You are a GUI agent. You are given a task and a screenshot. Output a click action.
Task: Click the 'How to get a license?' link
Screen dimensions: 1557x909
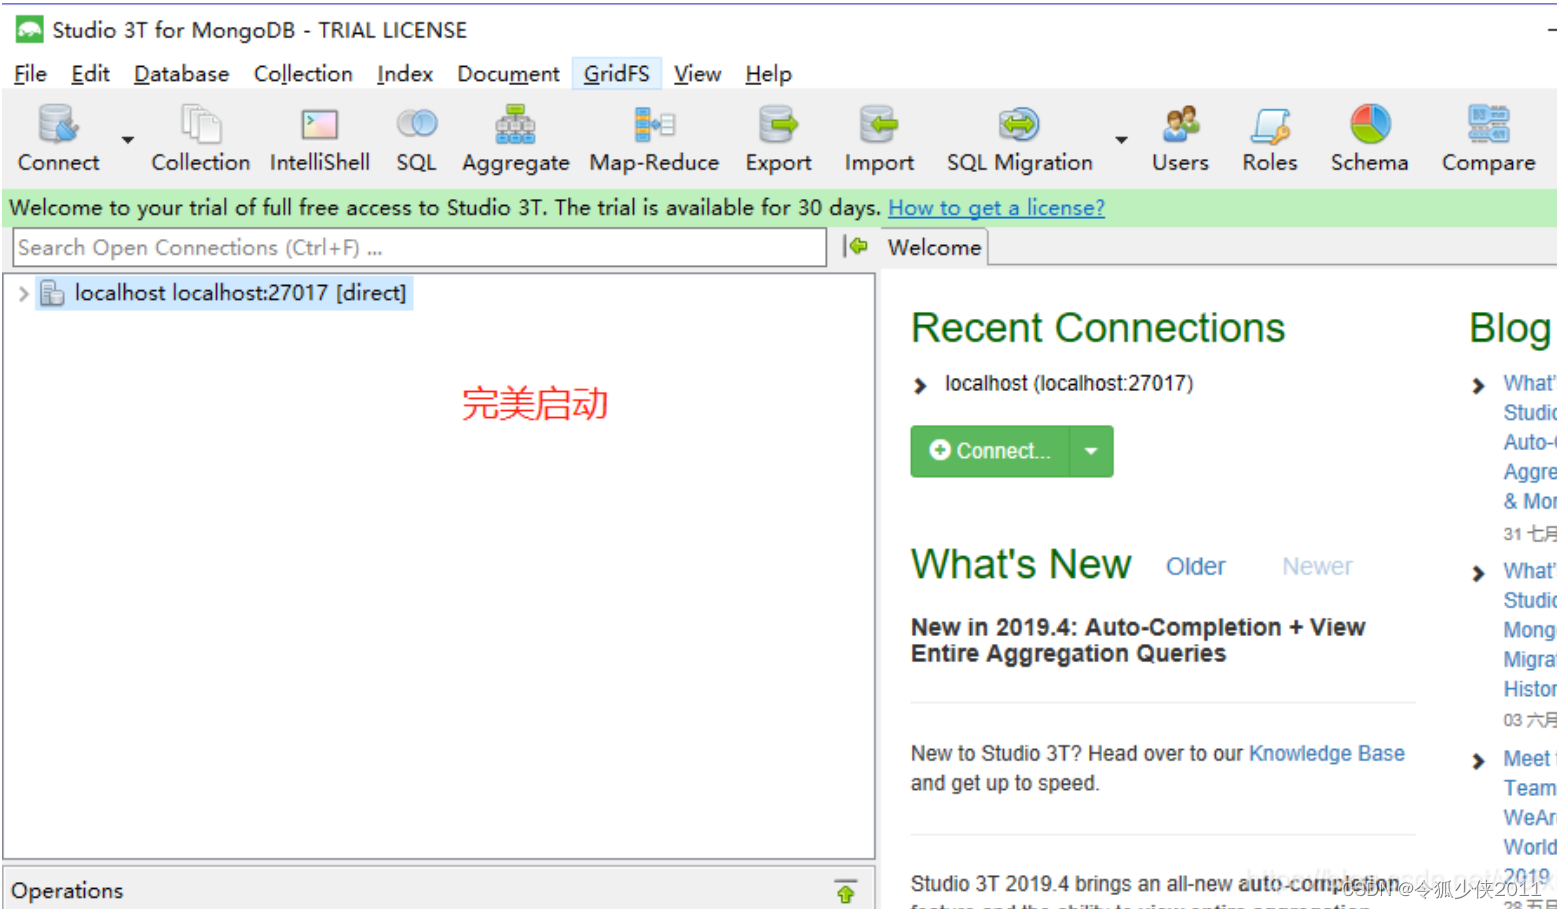point(996,208)
